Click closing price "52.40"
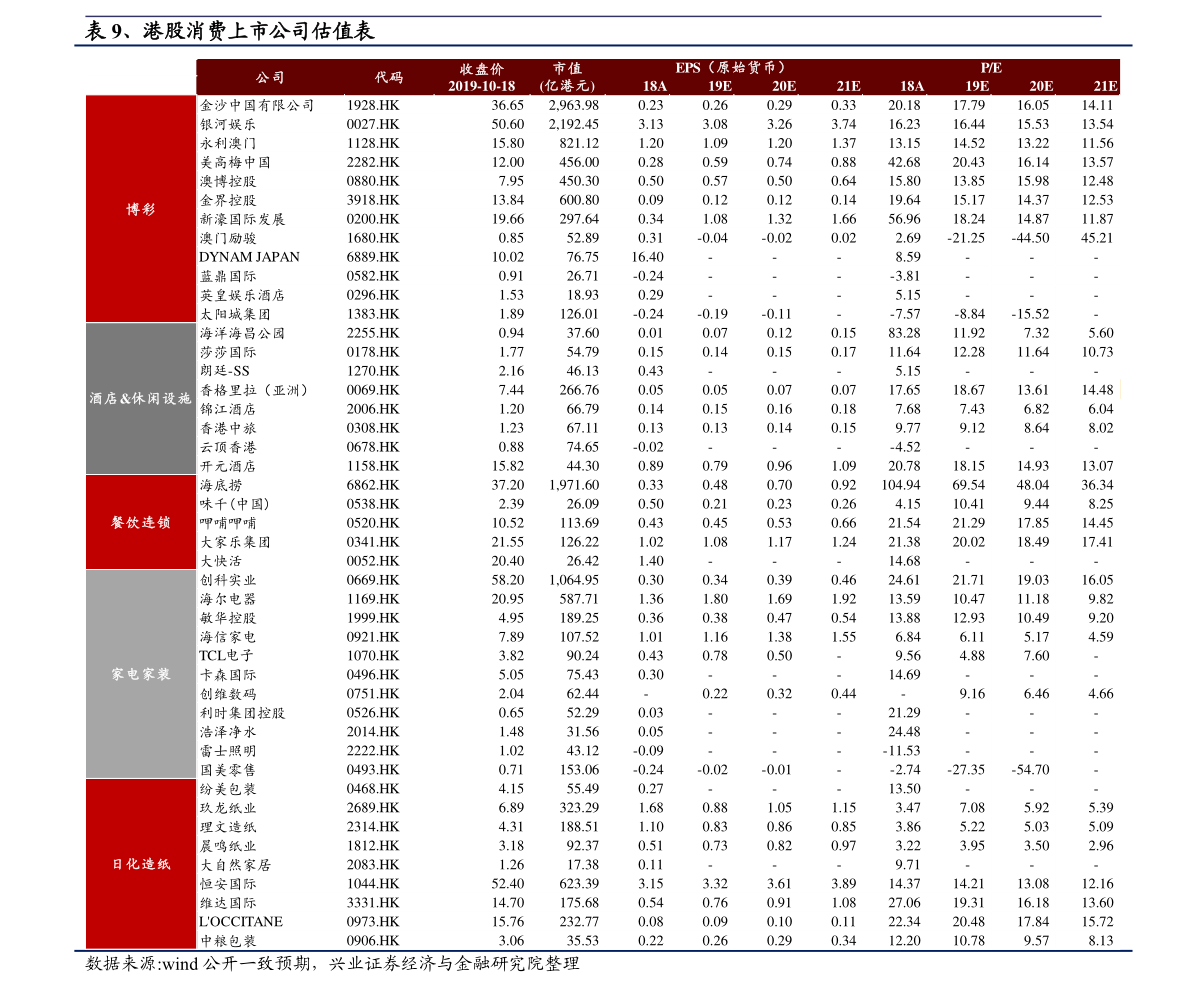The height and width of the screenshot is (994, 1191). coord(508,884)
